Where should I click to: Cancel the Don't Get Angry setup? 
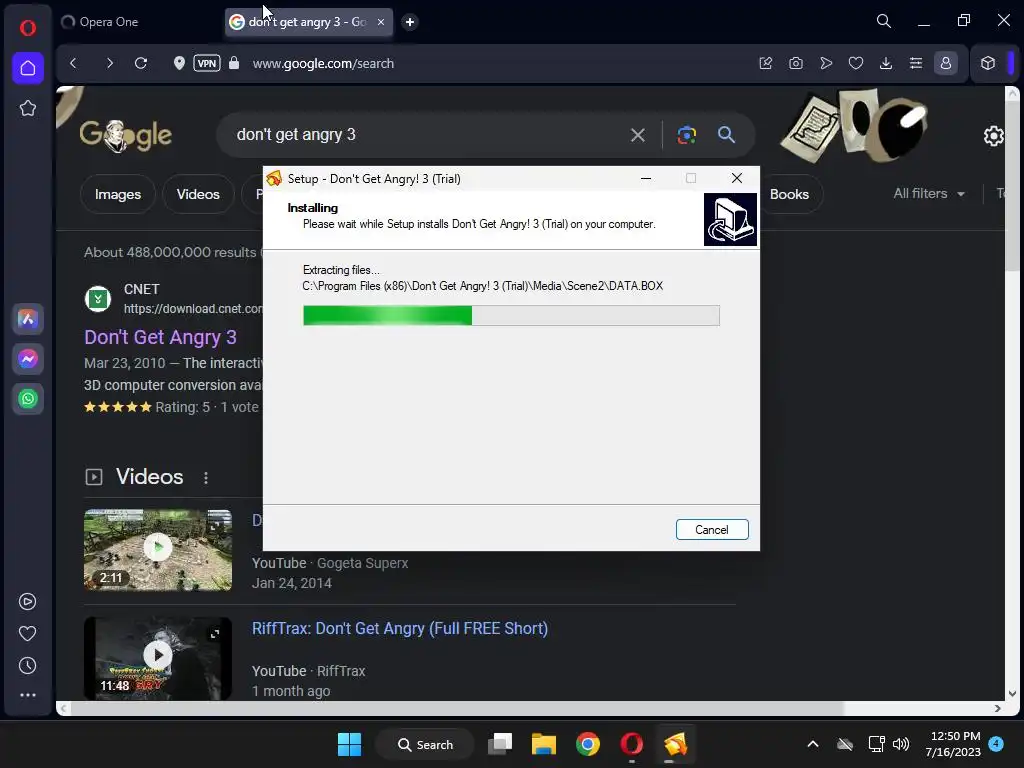tap(712, 530)
